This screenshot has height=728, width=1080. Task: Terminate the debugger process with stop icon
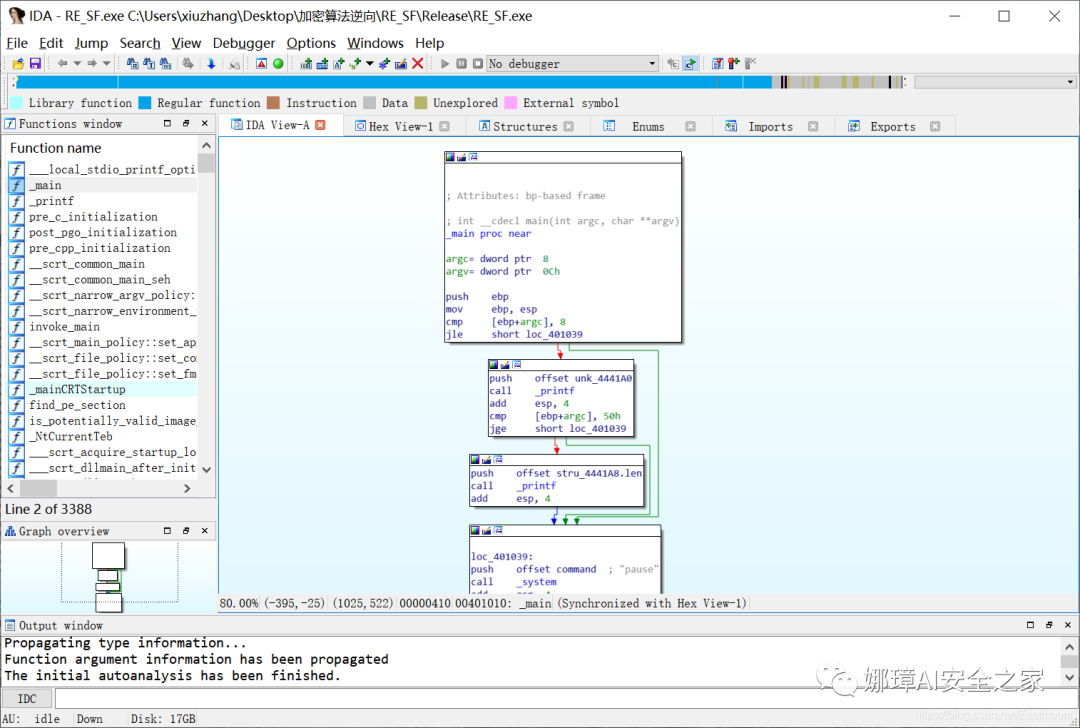(x=477, y=63)
